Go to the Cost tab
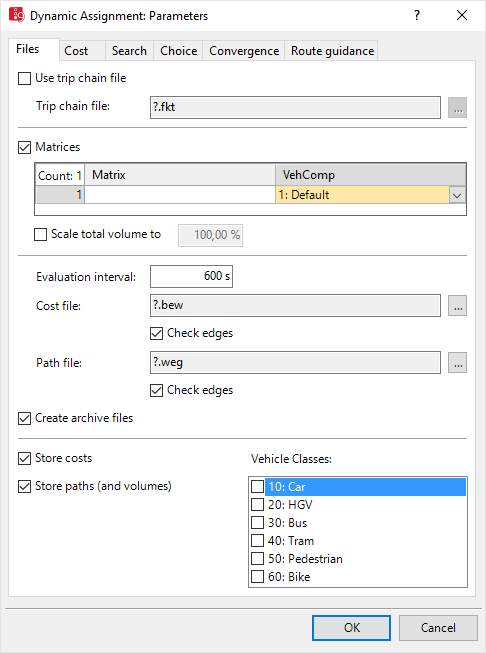 (76, 51)
